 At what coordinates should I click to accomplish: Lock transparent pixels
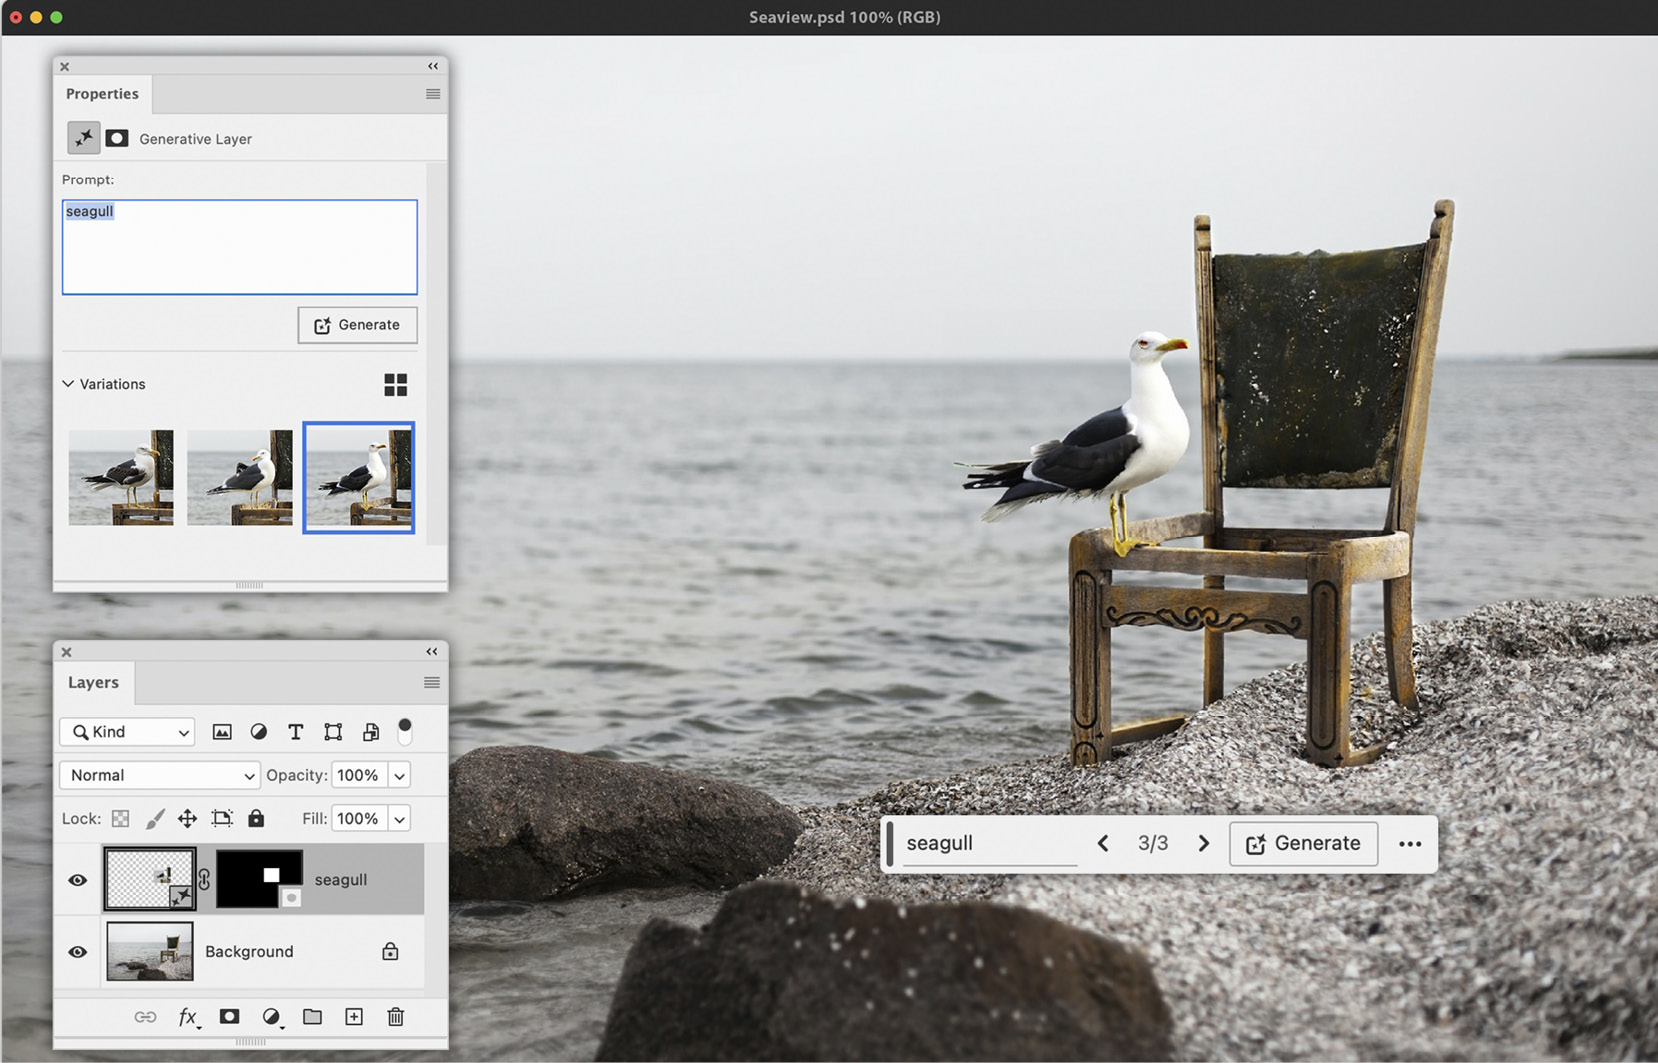120,819
